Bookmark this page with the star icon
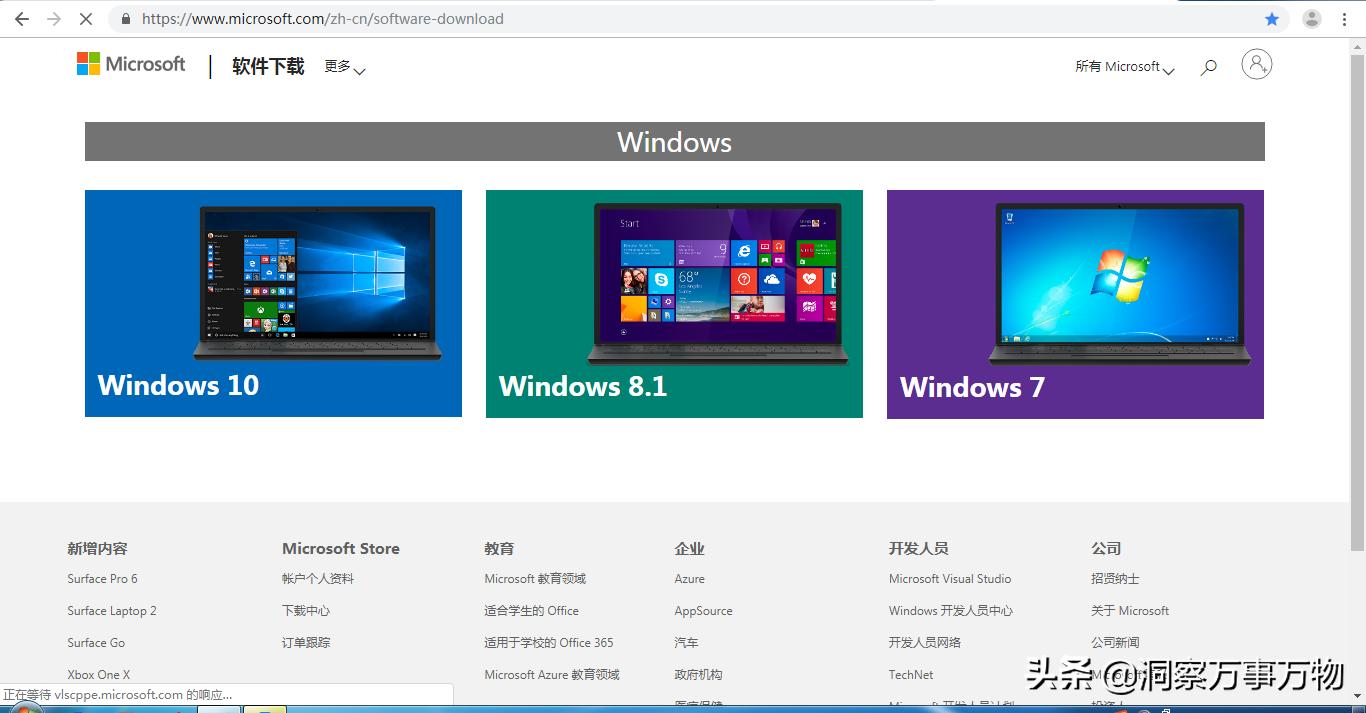Screen dimensions: 1366x713 [1272, 18]
